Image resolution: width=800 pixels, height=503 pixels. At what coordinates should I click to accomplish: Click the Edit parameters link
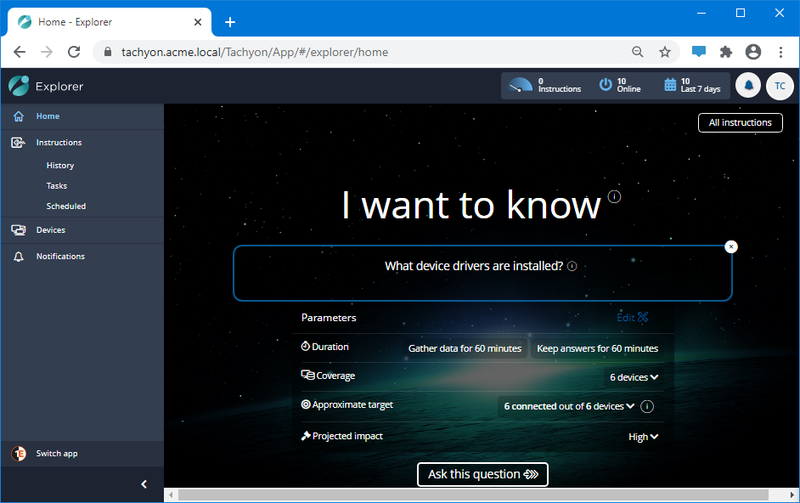coord(632,317)
